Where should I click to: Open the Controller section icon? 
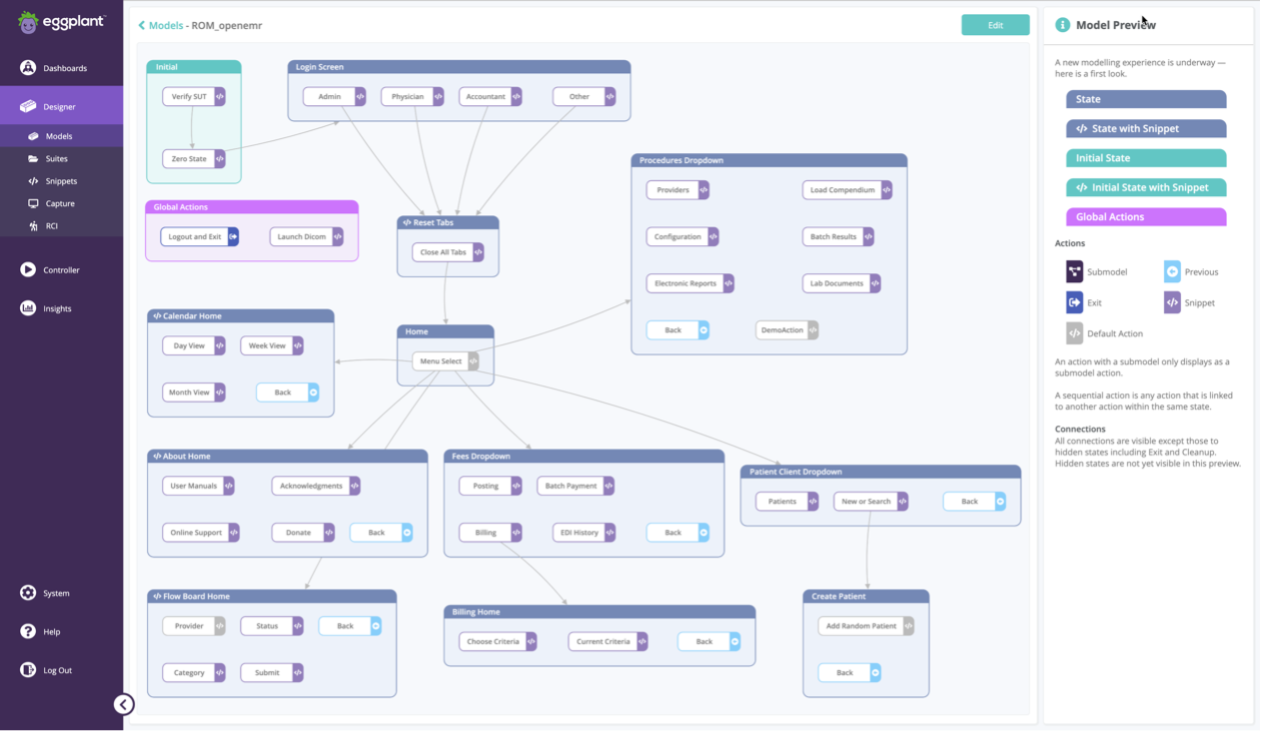(x=28, y=270)
